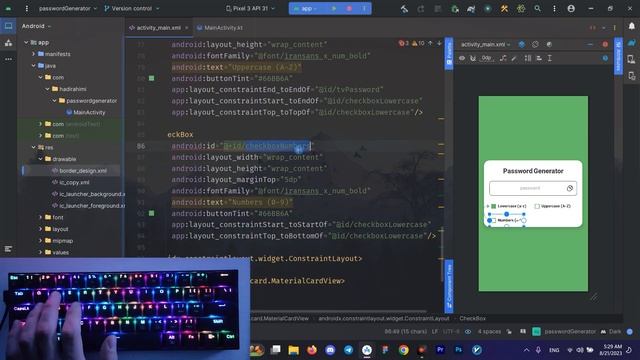Click the password field in layout preview
The image size is (640, 360).
[533, 188]
